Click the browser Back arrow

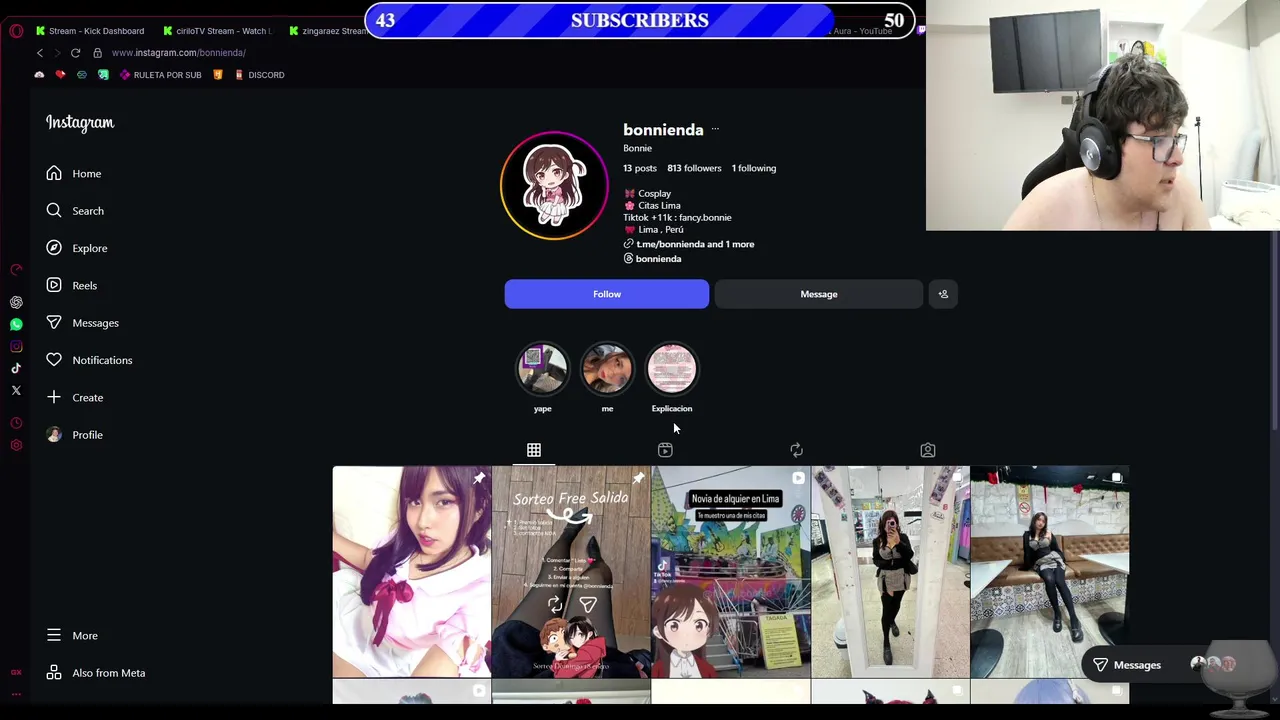tap(40, 53)
